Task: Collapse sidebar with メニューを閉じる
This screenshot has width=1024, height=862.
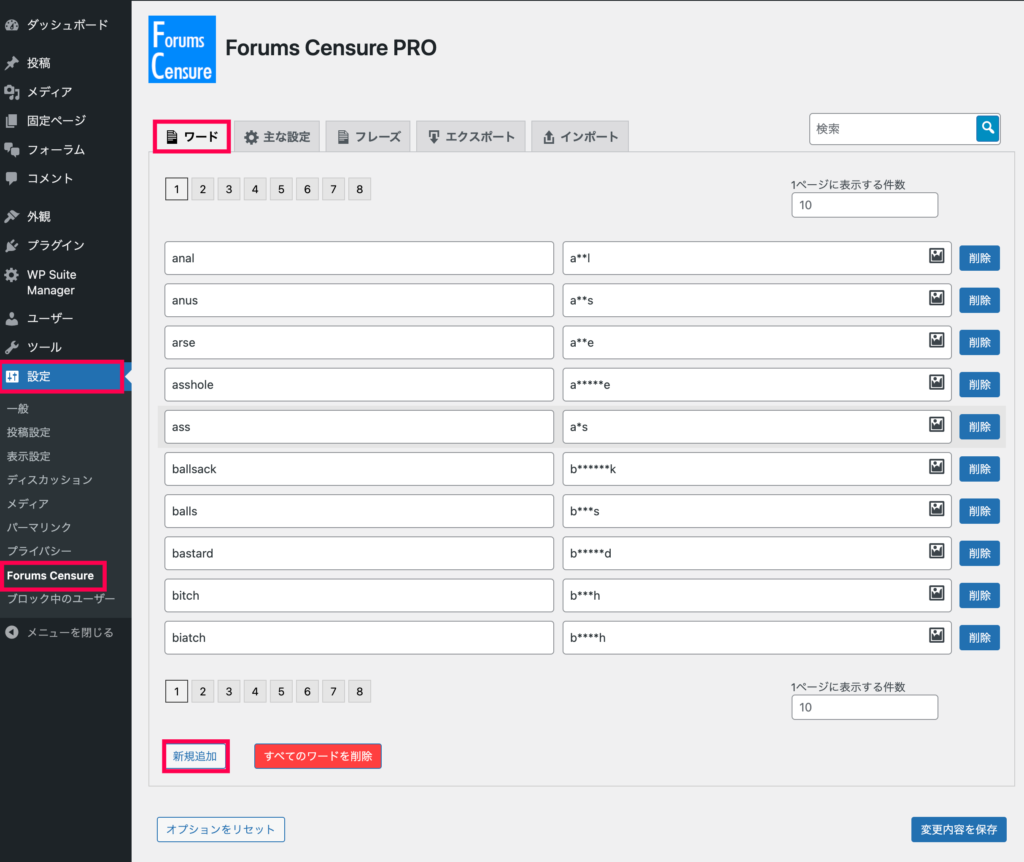Action: pyautogui.click(x=65, y=632)
